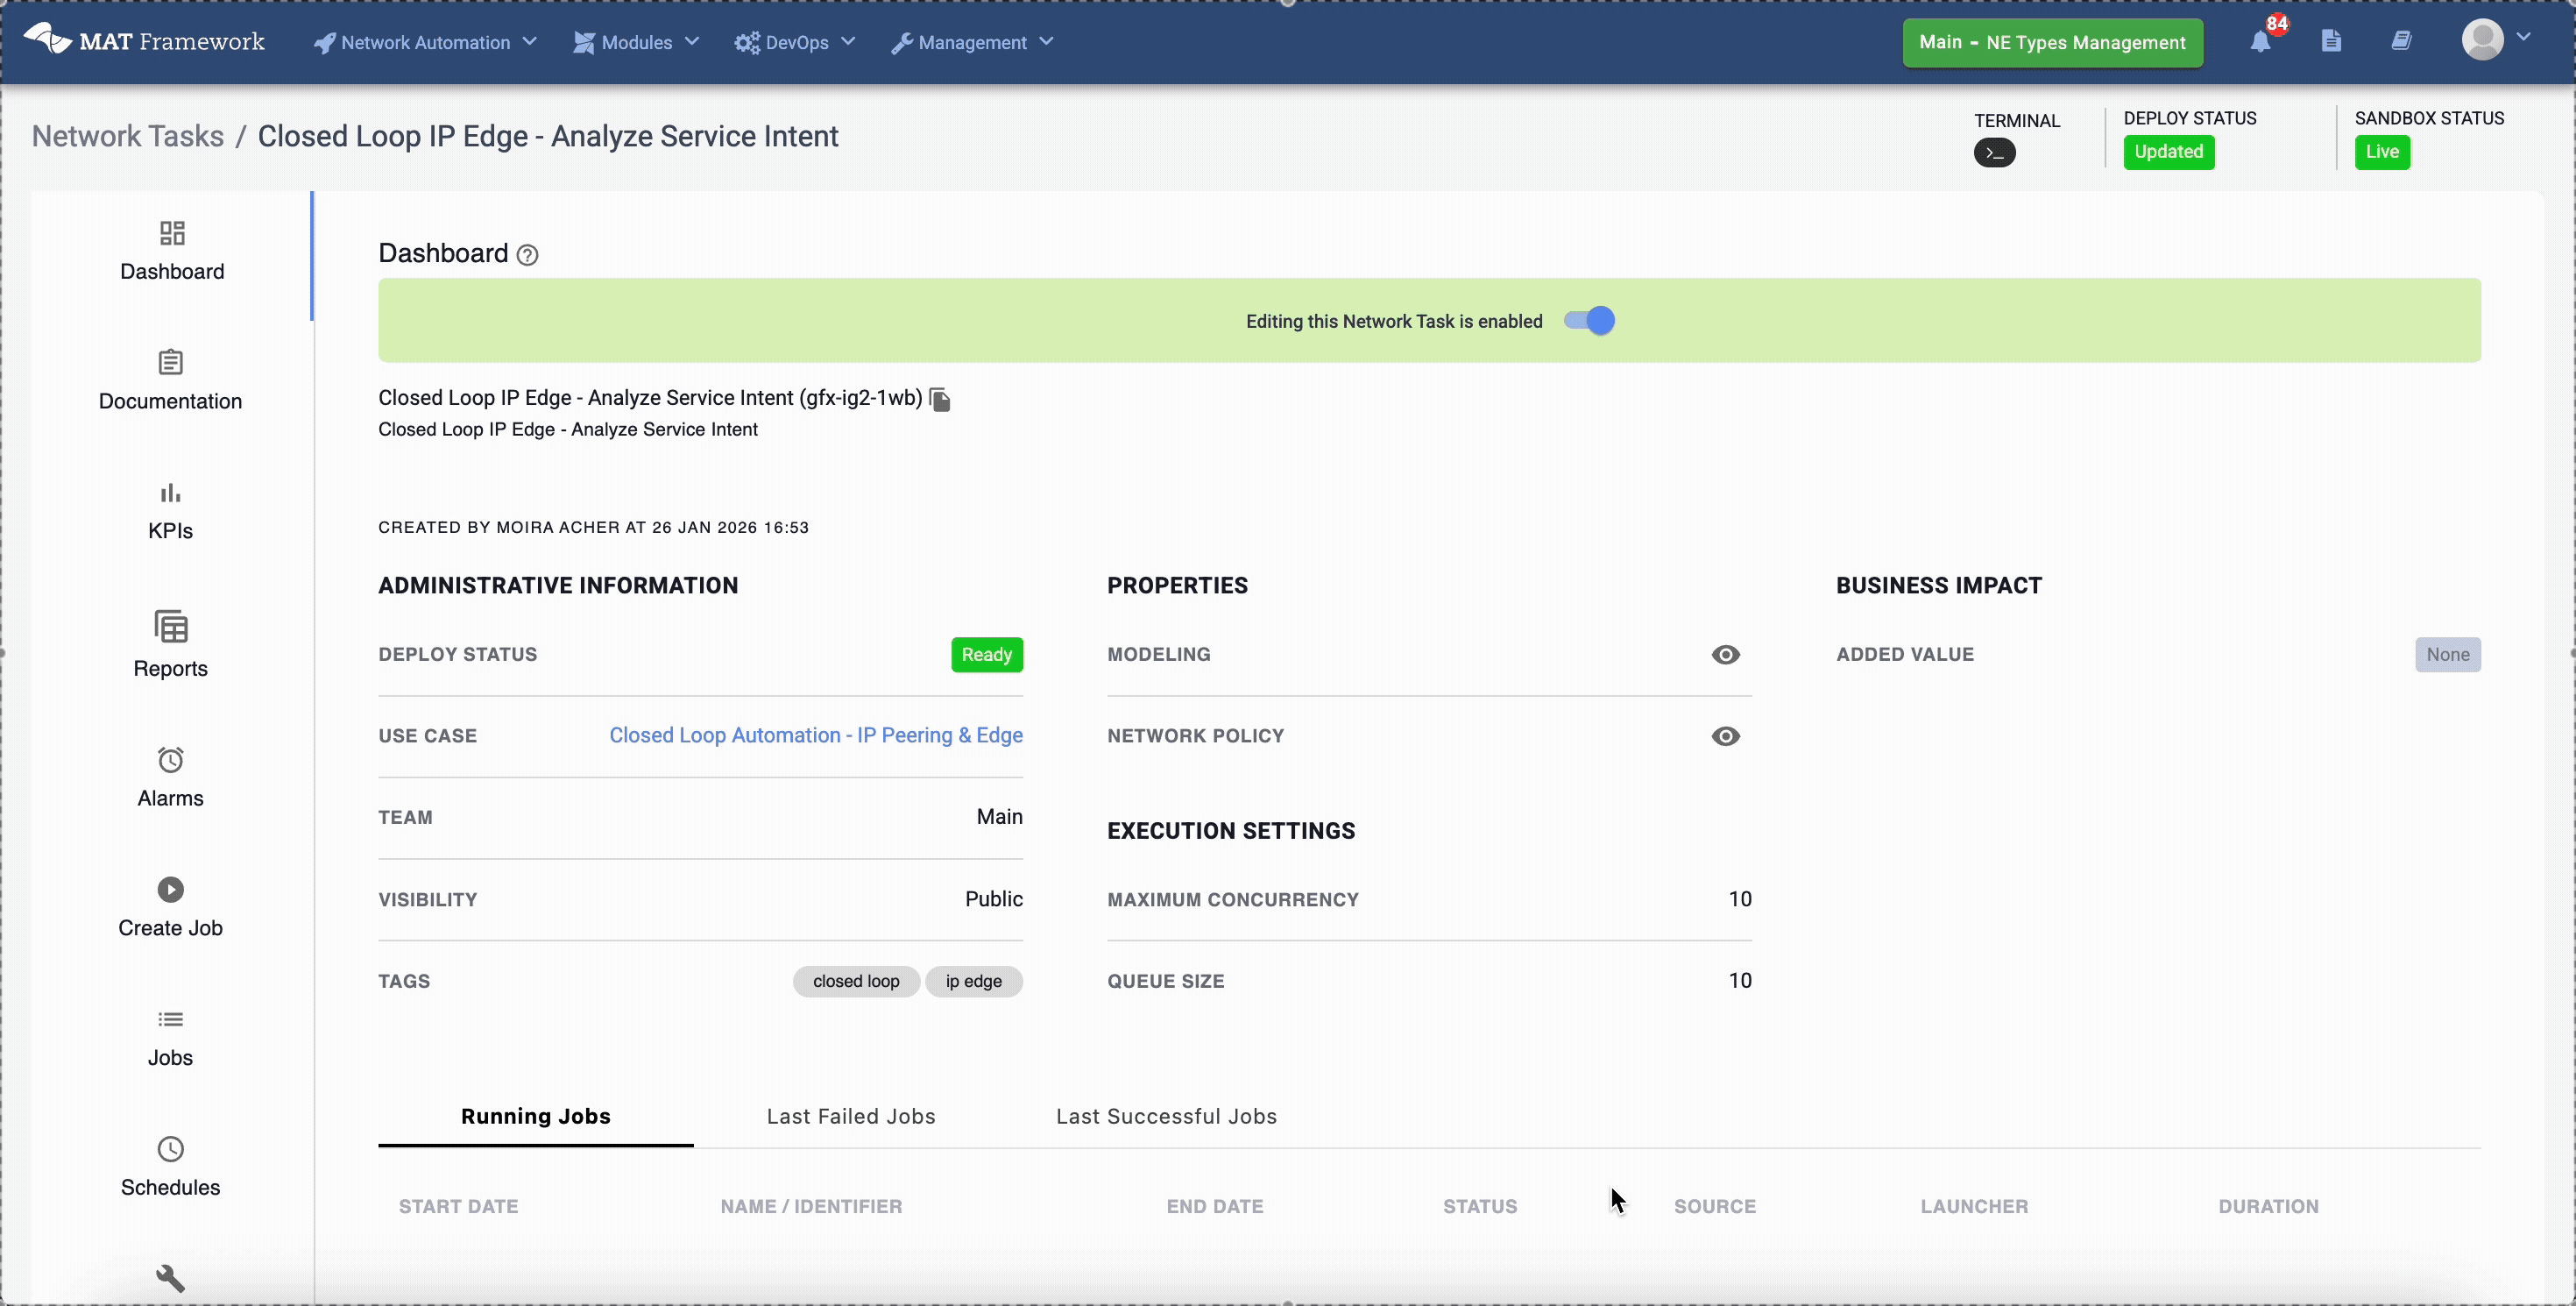Click the Dashboard help question icon
Screen dimensions: 2576x1306
[527, 255]
